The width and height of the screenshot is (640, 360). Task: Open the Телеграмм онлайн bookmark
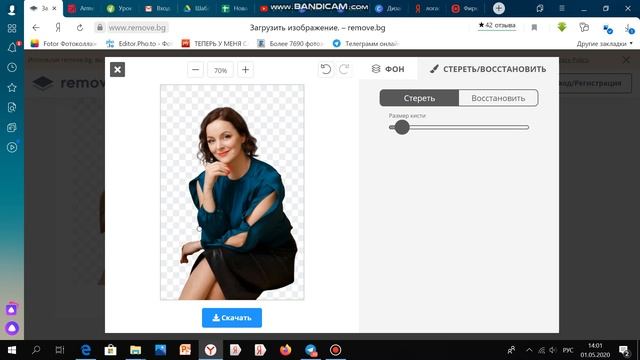pos(365,43)
